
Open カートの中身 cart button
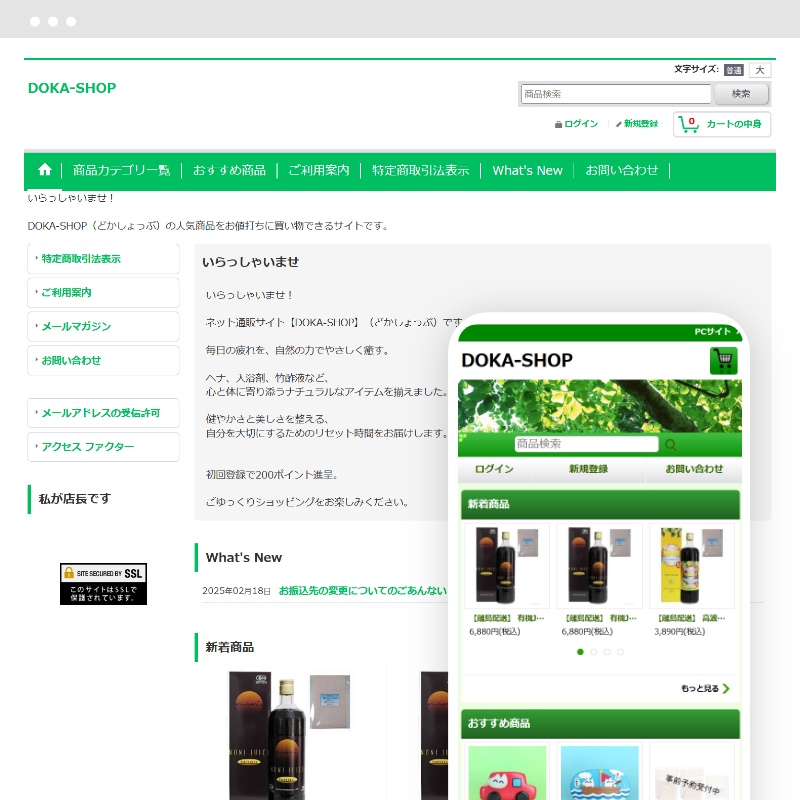721,124
